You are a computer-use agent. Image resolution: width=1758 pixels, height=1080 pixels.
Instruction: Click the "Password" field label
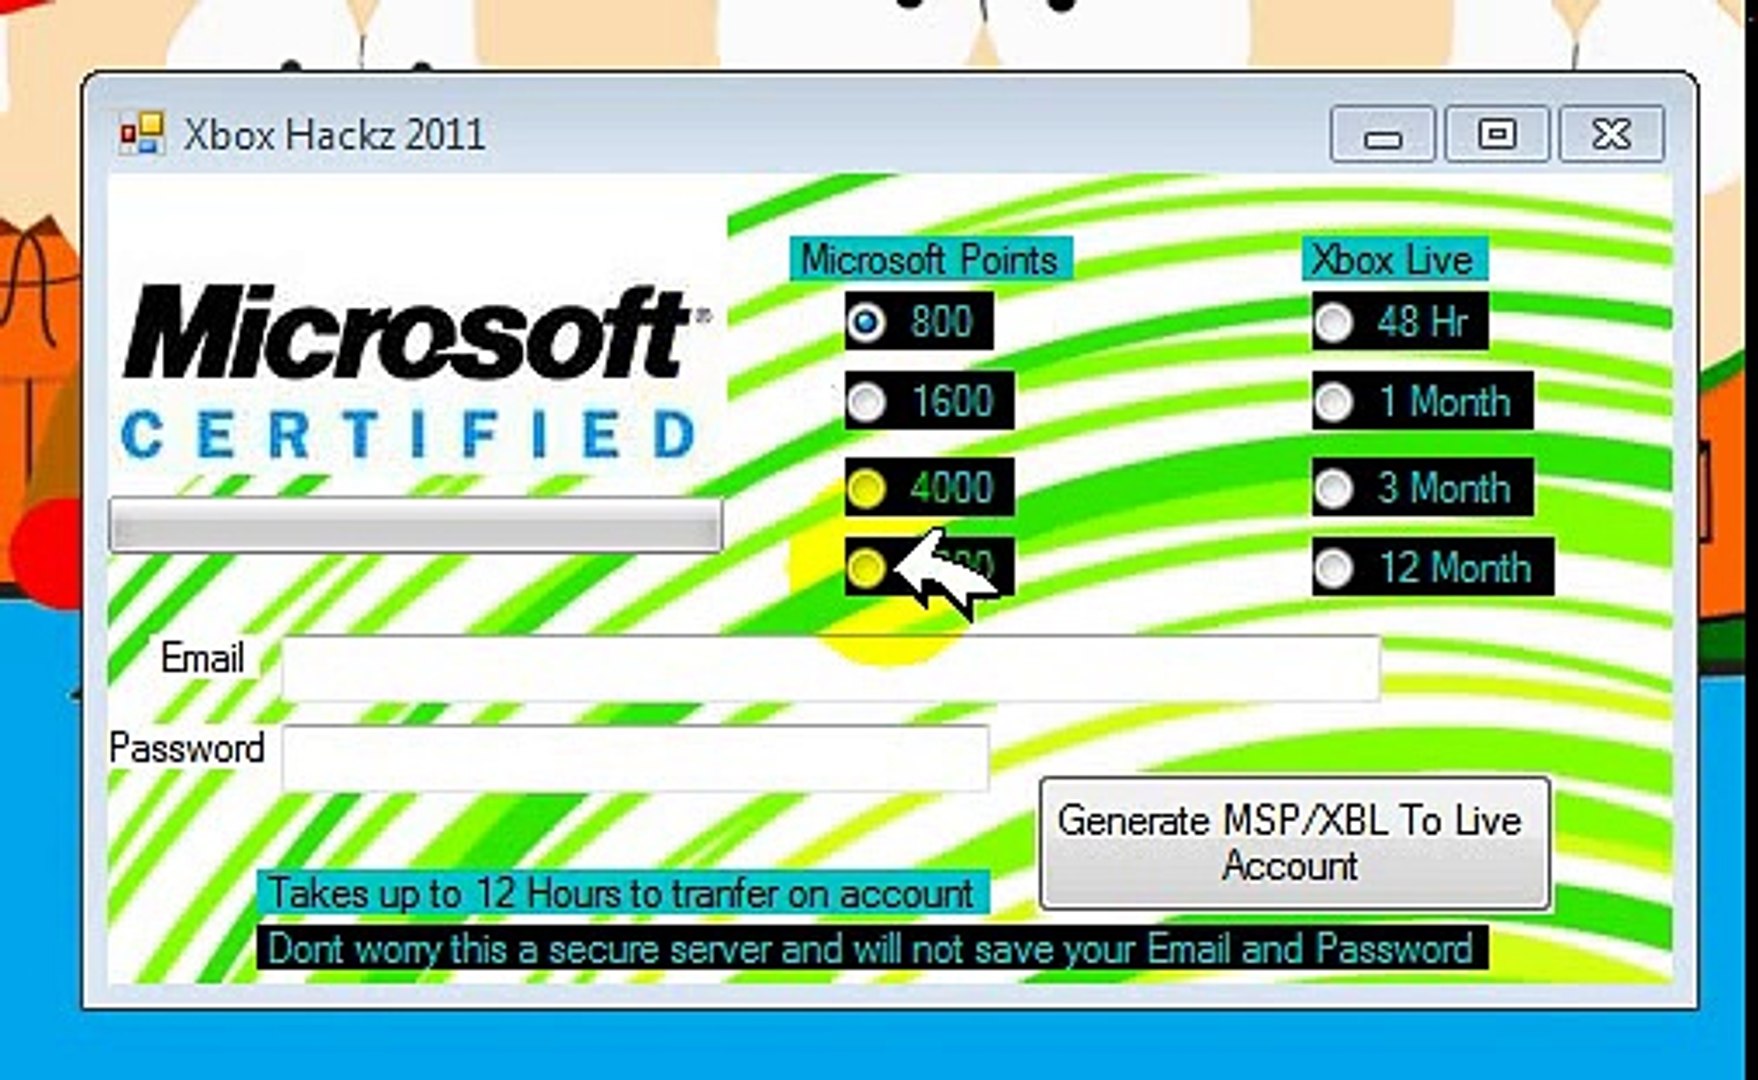187,748
